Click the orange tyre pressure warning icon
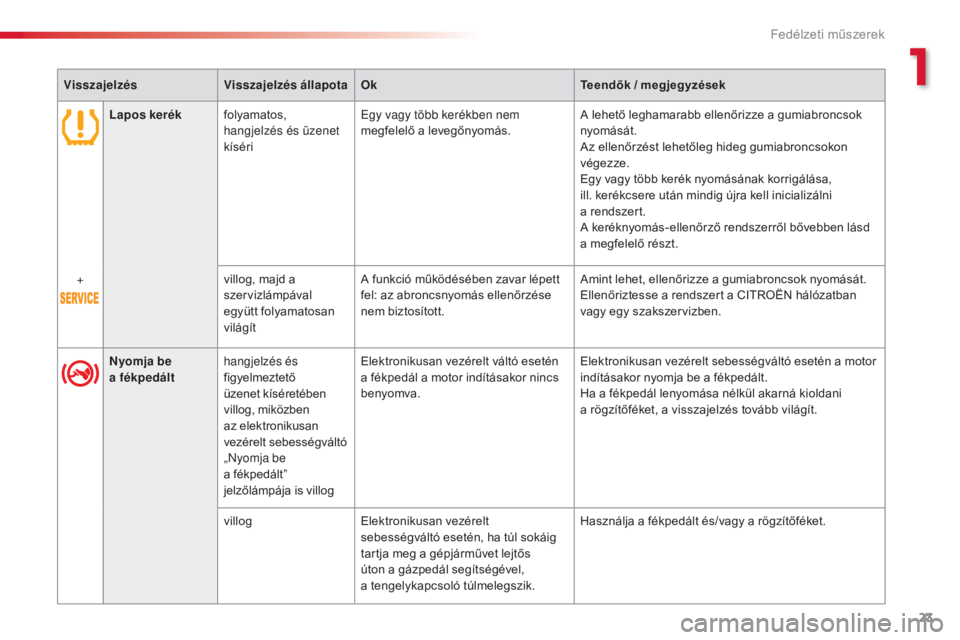The height and width of the screenshot is (640, 960). coord(80,129)
